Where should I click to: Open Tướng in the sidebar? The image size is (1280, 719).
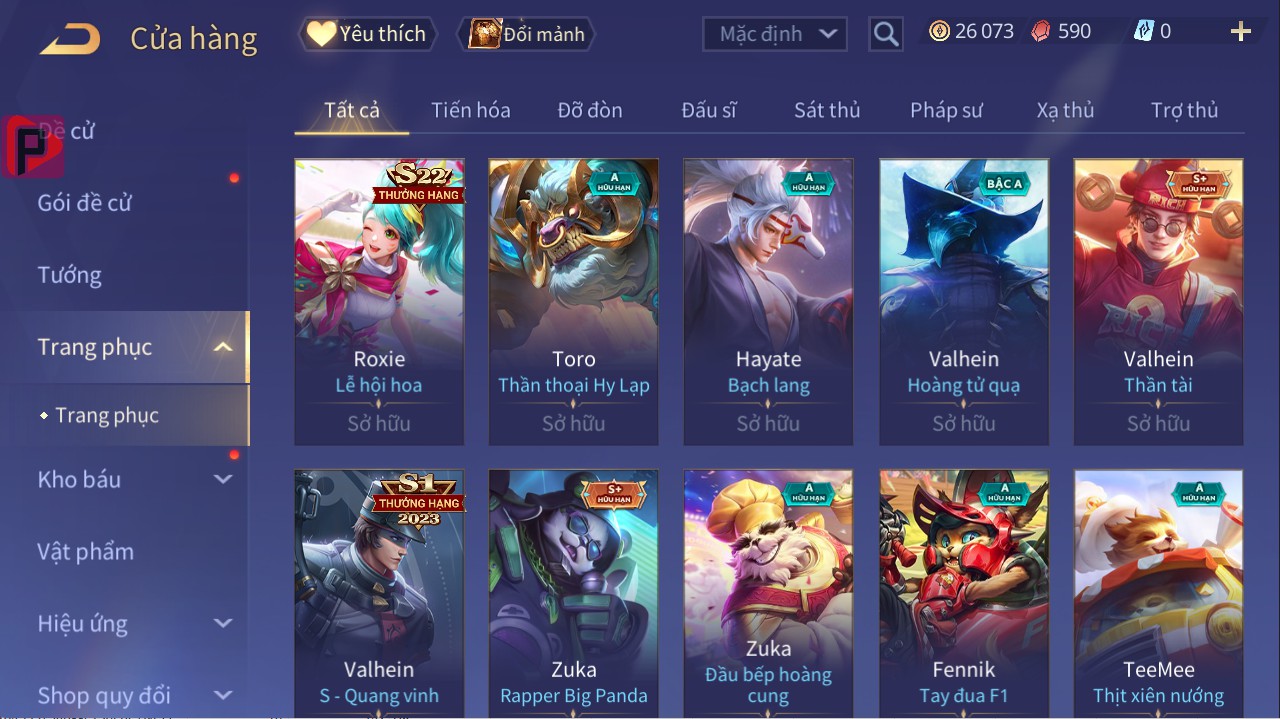(70, 275)
